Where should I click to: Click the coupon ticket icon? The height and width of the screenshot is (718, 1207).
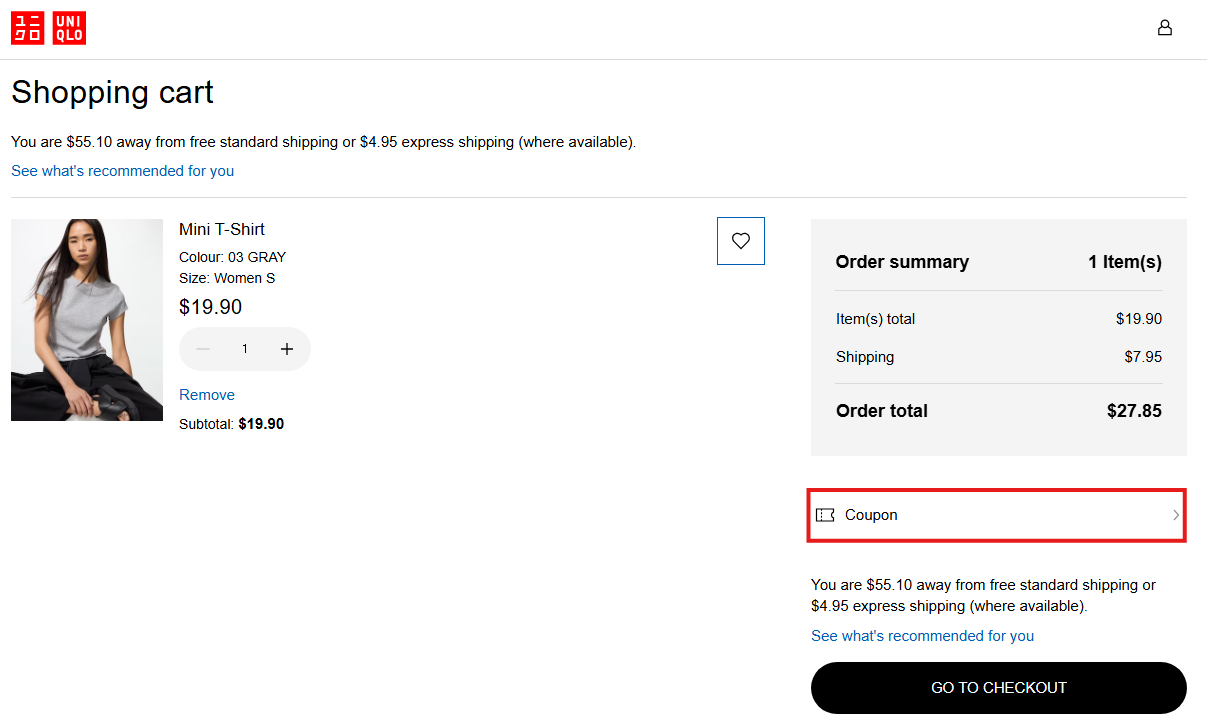825,515
